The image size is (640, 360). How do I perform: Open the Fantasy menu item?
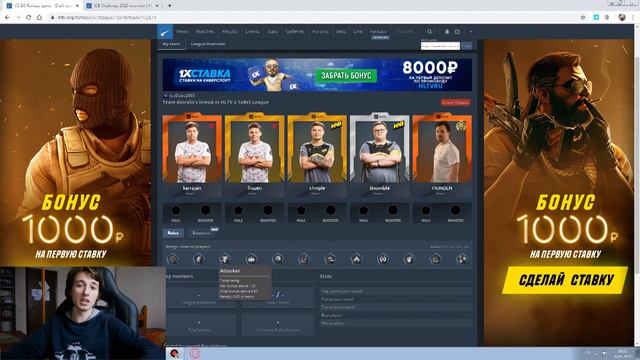click(x=378, y=31)
